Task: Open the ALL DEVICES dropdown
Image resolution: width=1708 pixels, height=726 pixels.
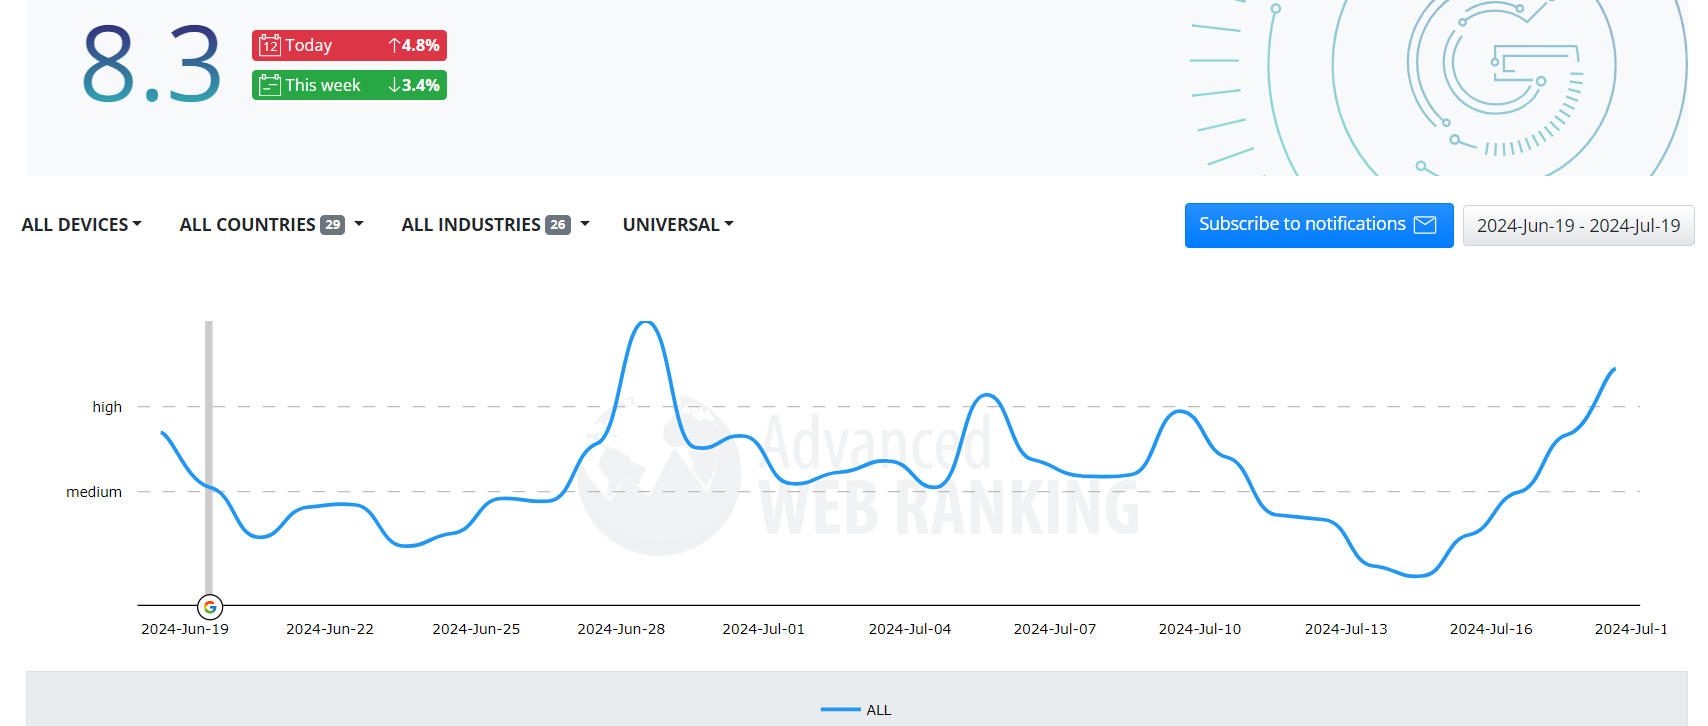Action: point(81,225)
